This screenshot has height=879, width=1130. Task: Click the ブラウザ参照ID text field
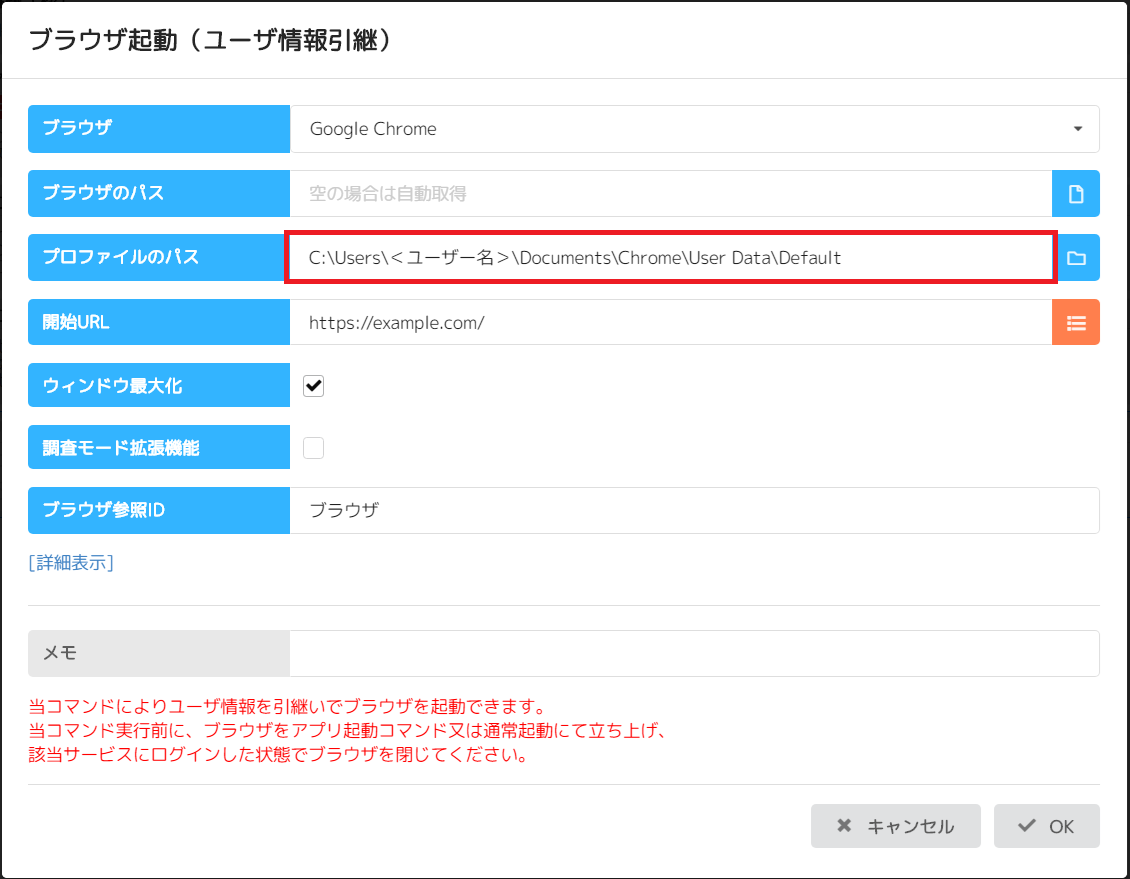pyautogui.click(x=694, y=510)
